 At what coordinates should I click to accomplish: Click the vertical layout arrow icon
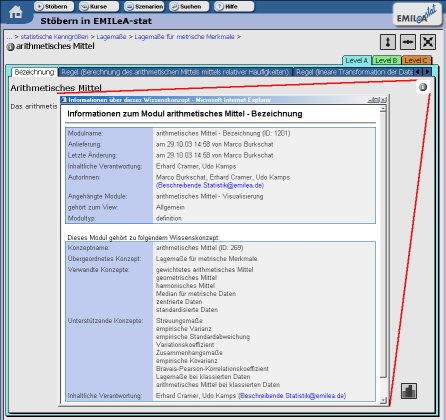click(388, 42)
